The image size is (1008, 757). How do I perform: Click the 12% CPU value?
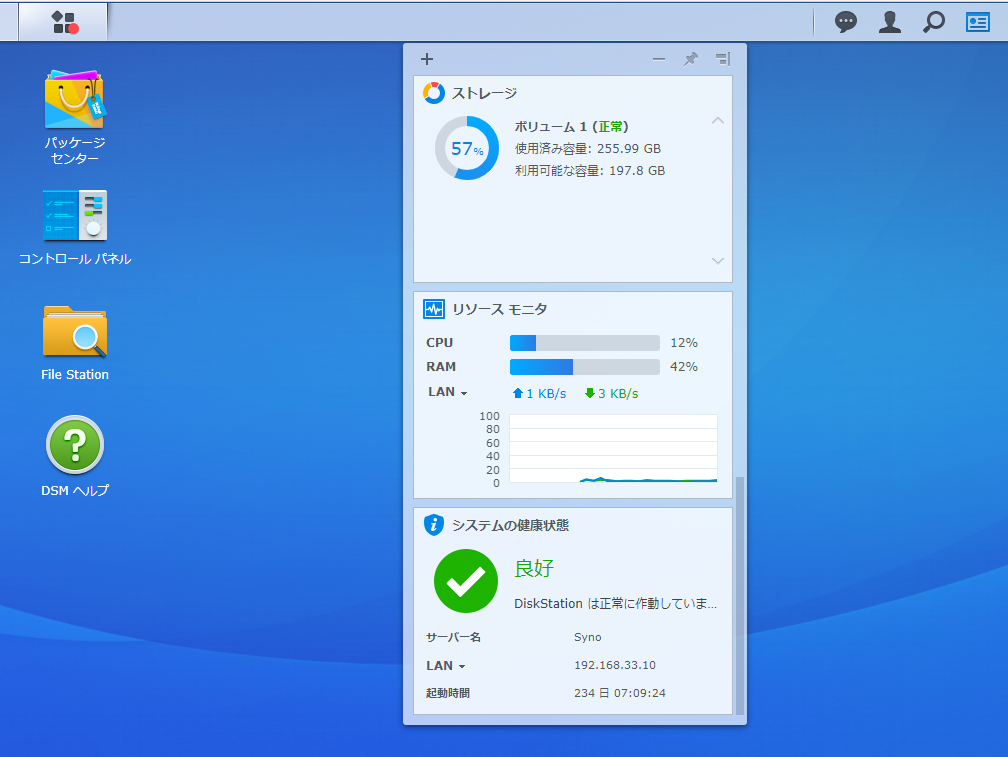[x=684, y=343]
